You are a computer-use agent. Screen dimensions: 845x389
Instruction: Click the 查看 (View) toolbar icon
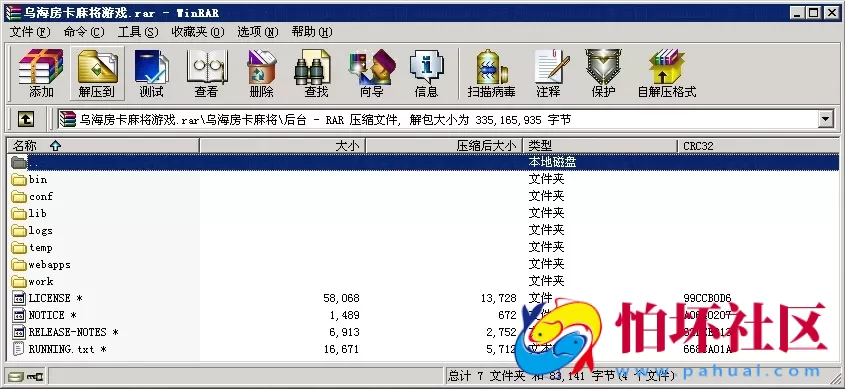(207, 67)
